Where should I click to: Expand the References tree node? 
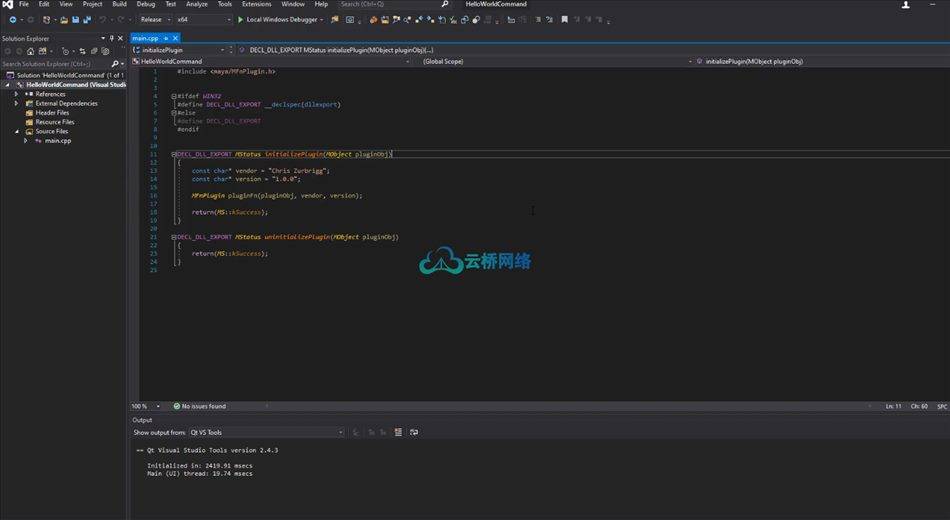click(16, 94)
